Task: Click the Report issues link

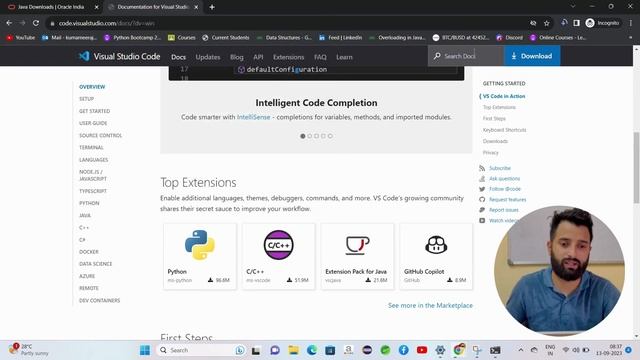Action: tap(504, 210)
